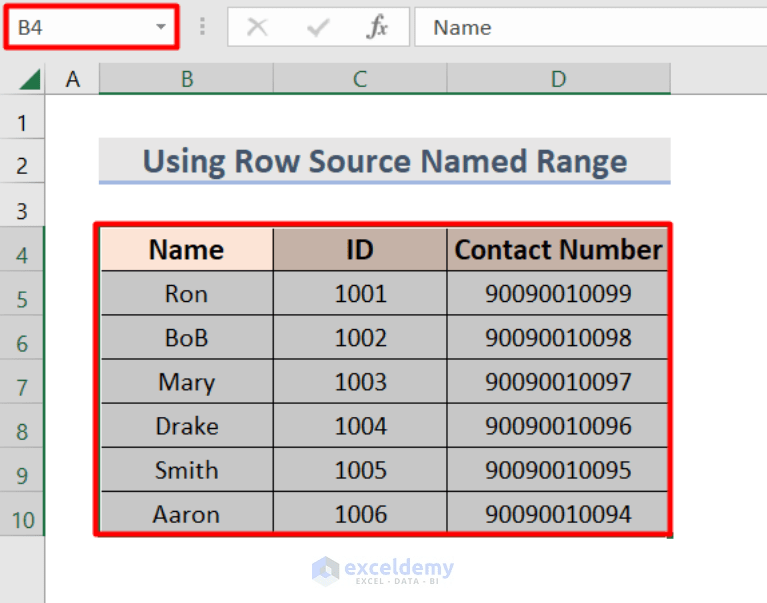Click the cell containing Ron
Screen dimensions: 767x603
pyautogui.click(x=186, y=293)
